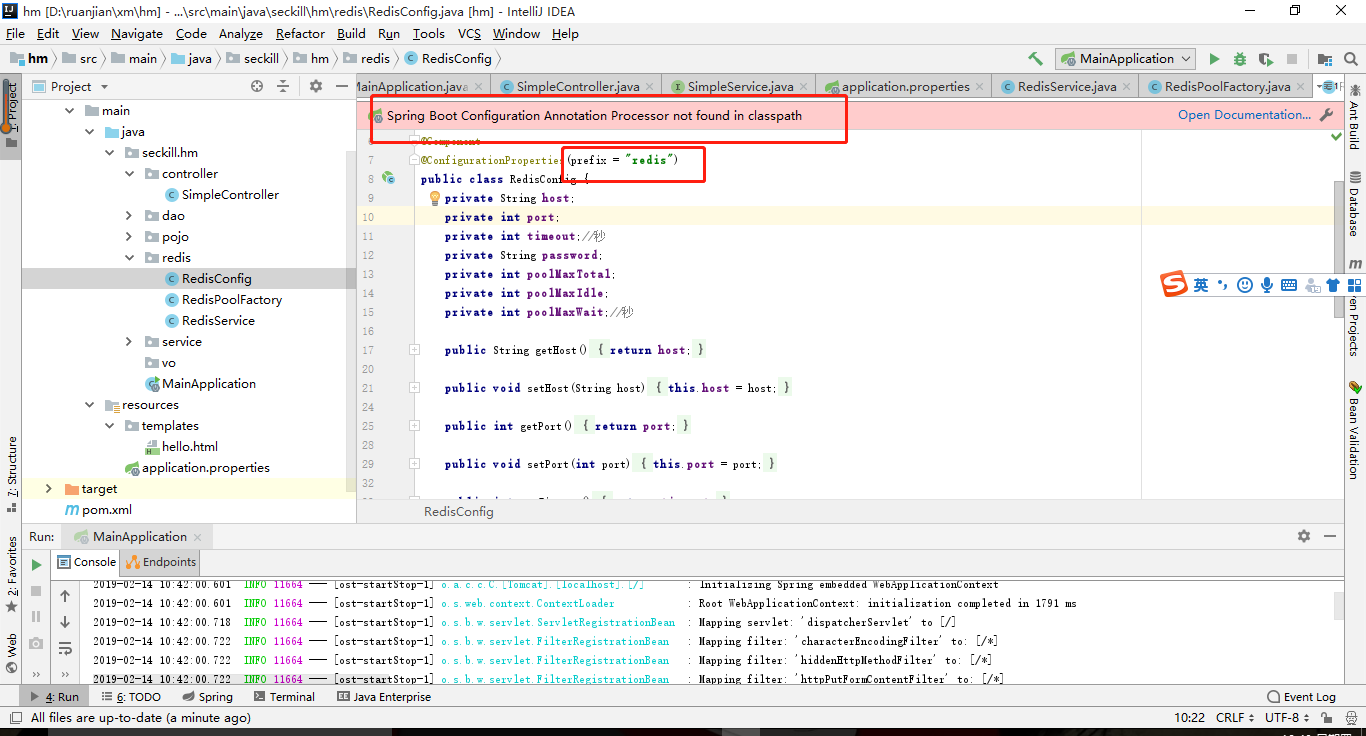This screenshot has width=1366, height=736.
Task: Open Project Structure from the top toolbar
Action: click(x=1325, y=59)
